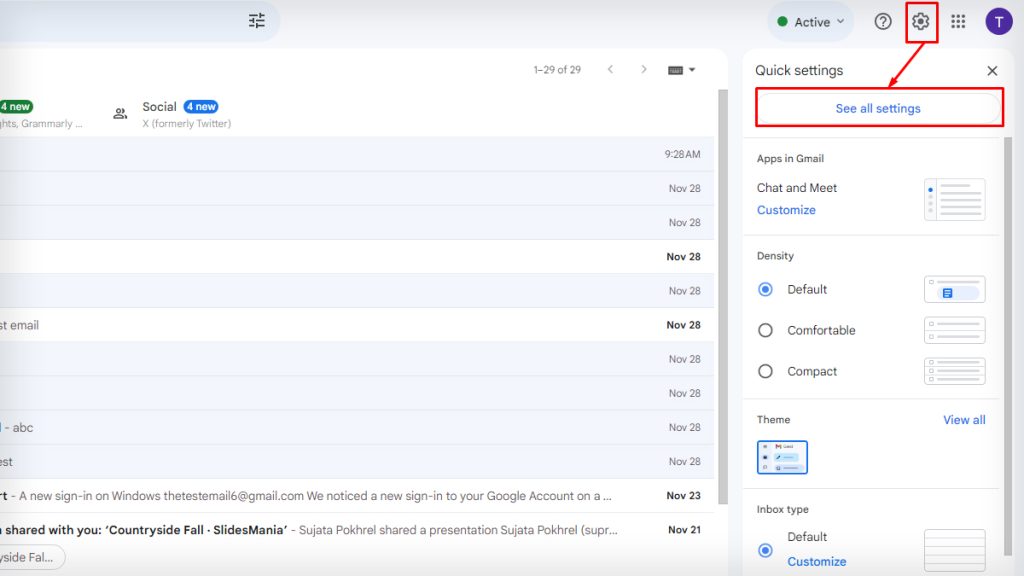
Task: Select the Default density option
Action: [x=765, y=289]
